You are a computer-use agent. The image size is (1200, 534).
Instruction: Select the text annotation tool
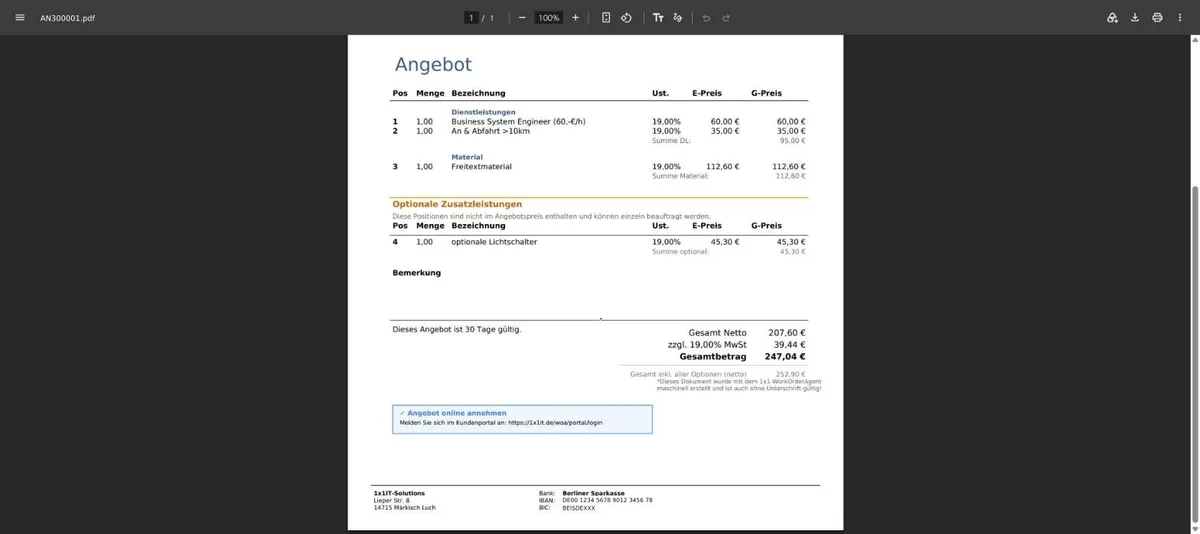(658, 18)
